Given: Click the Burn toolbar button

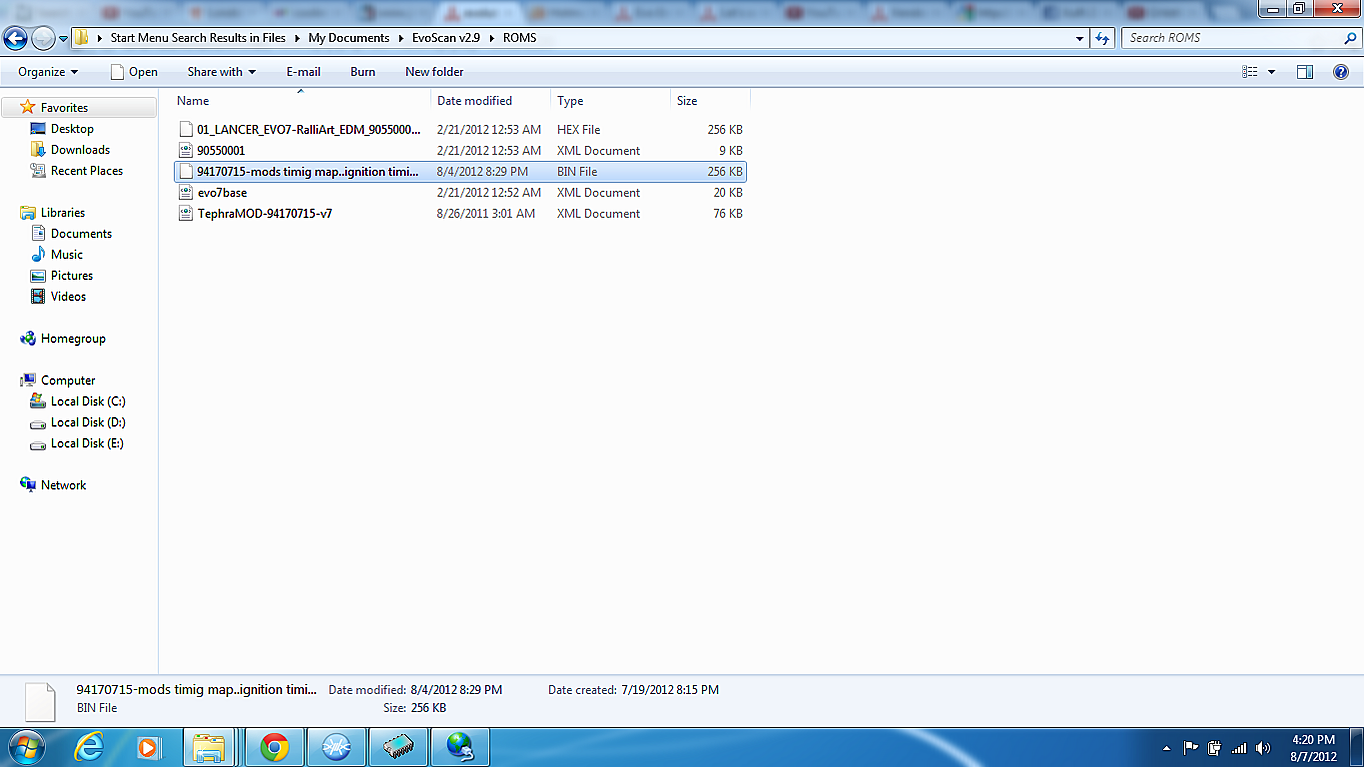Looking at the screenshot, I should [x=363, y=72].
